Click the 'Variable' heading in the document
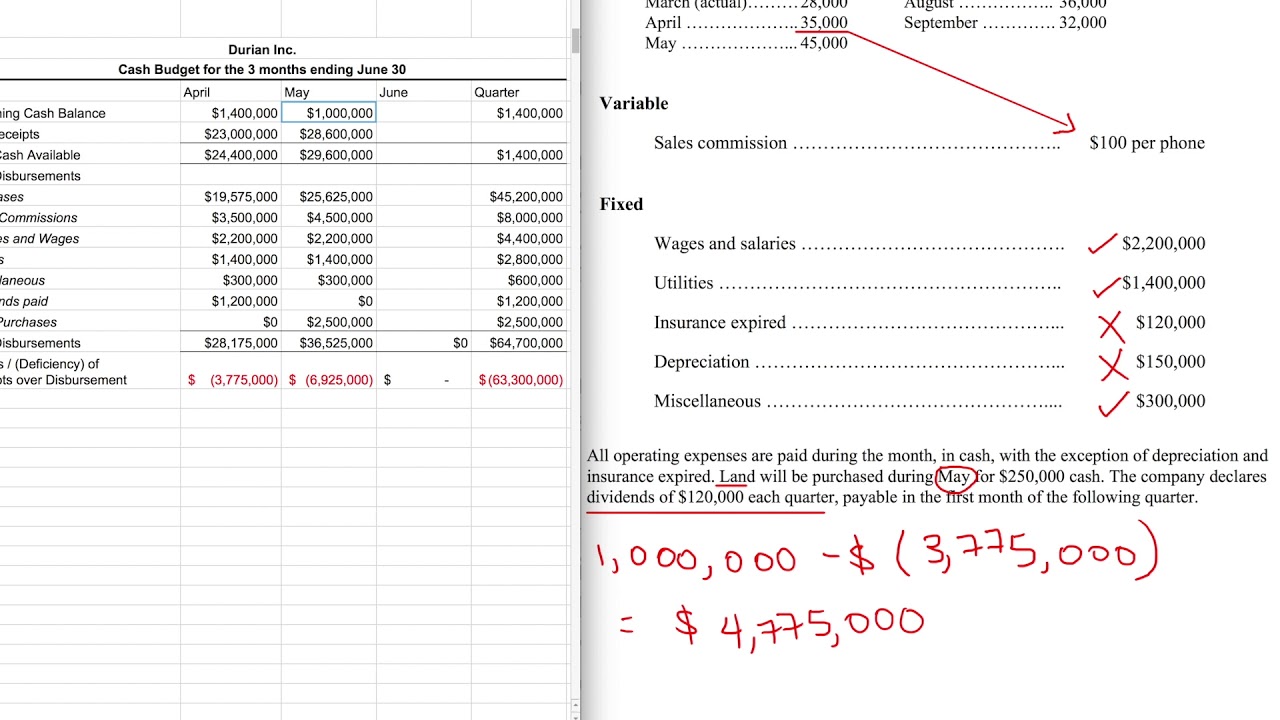1280x720 pixels. pos(634,103)
